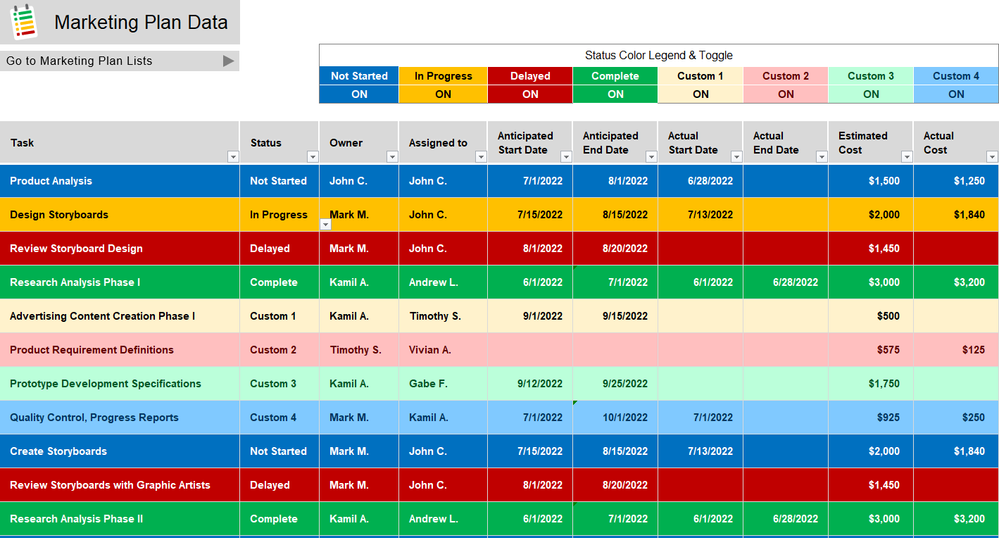Select the Create Storyboards task cell
Viewport: 999px width, 538px height.
(120, 451)
